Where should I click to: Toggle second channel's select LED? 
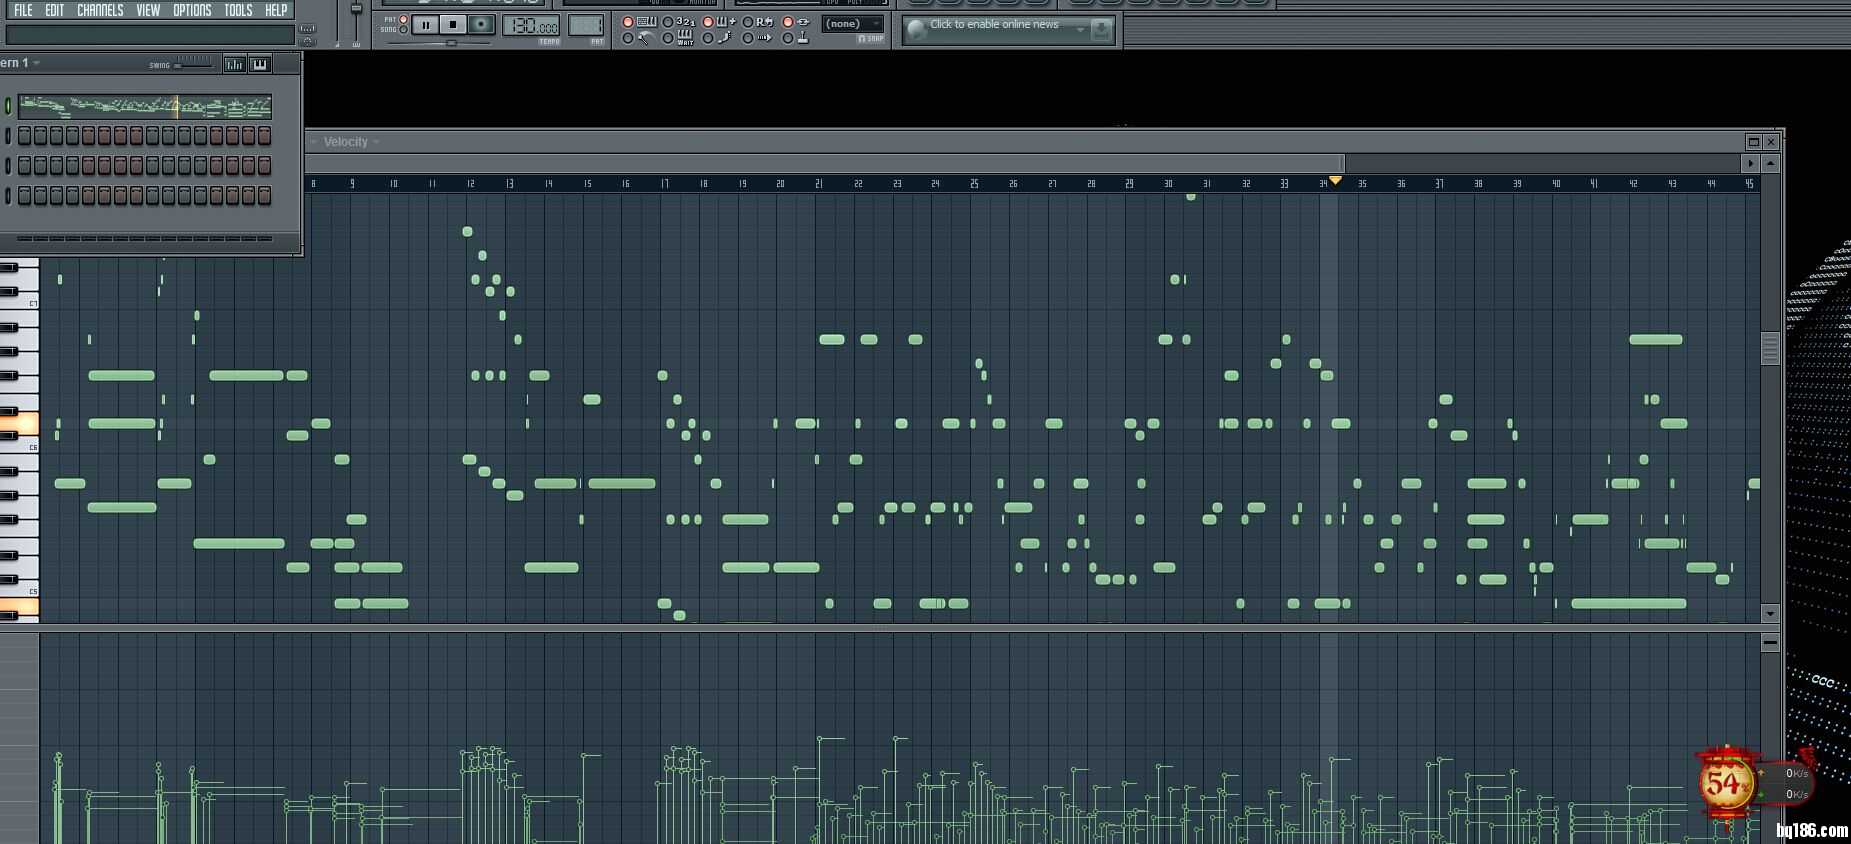[8, 135]
